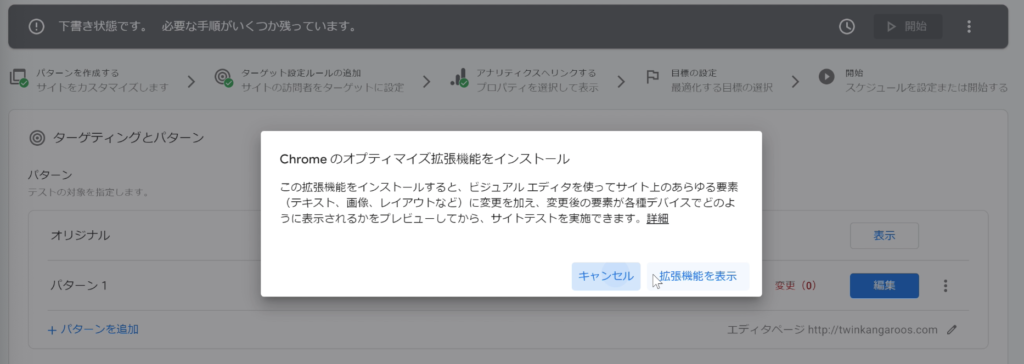Click the Analytics link step chart icon
This screenshot has height=364, width=1024.
pyautogui.click(x=459, y=78)
